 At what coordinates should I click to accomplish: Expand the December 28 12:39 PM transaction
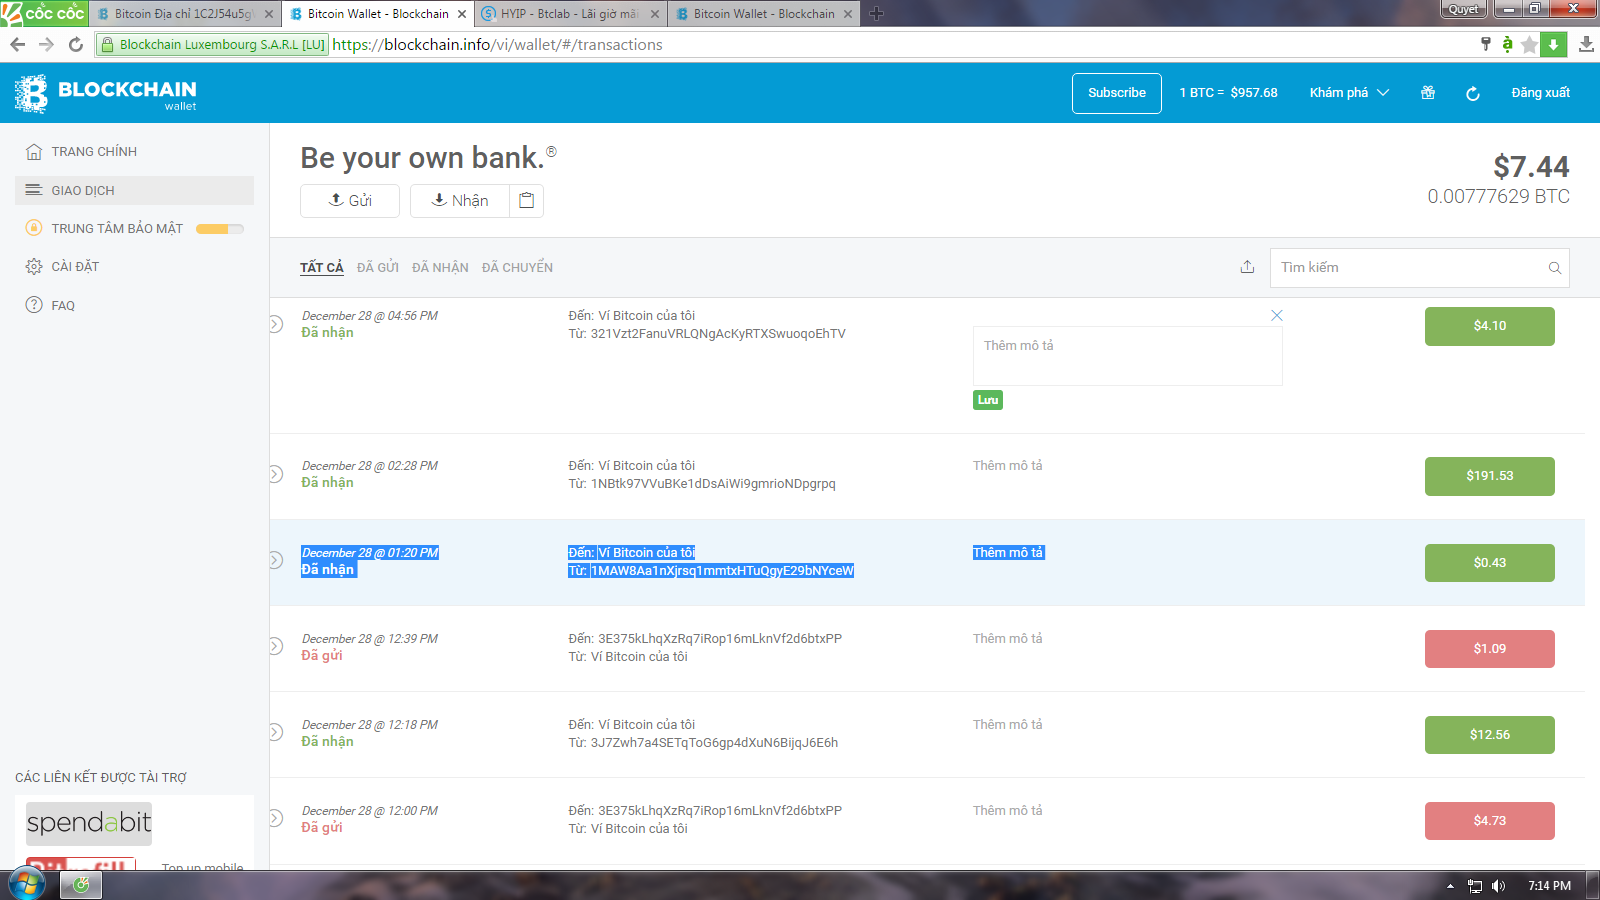(276, 646)
